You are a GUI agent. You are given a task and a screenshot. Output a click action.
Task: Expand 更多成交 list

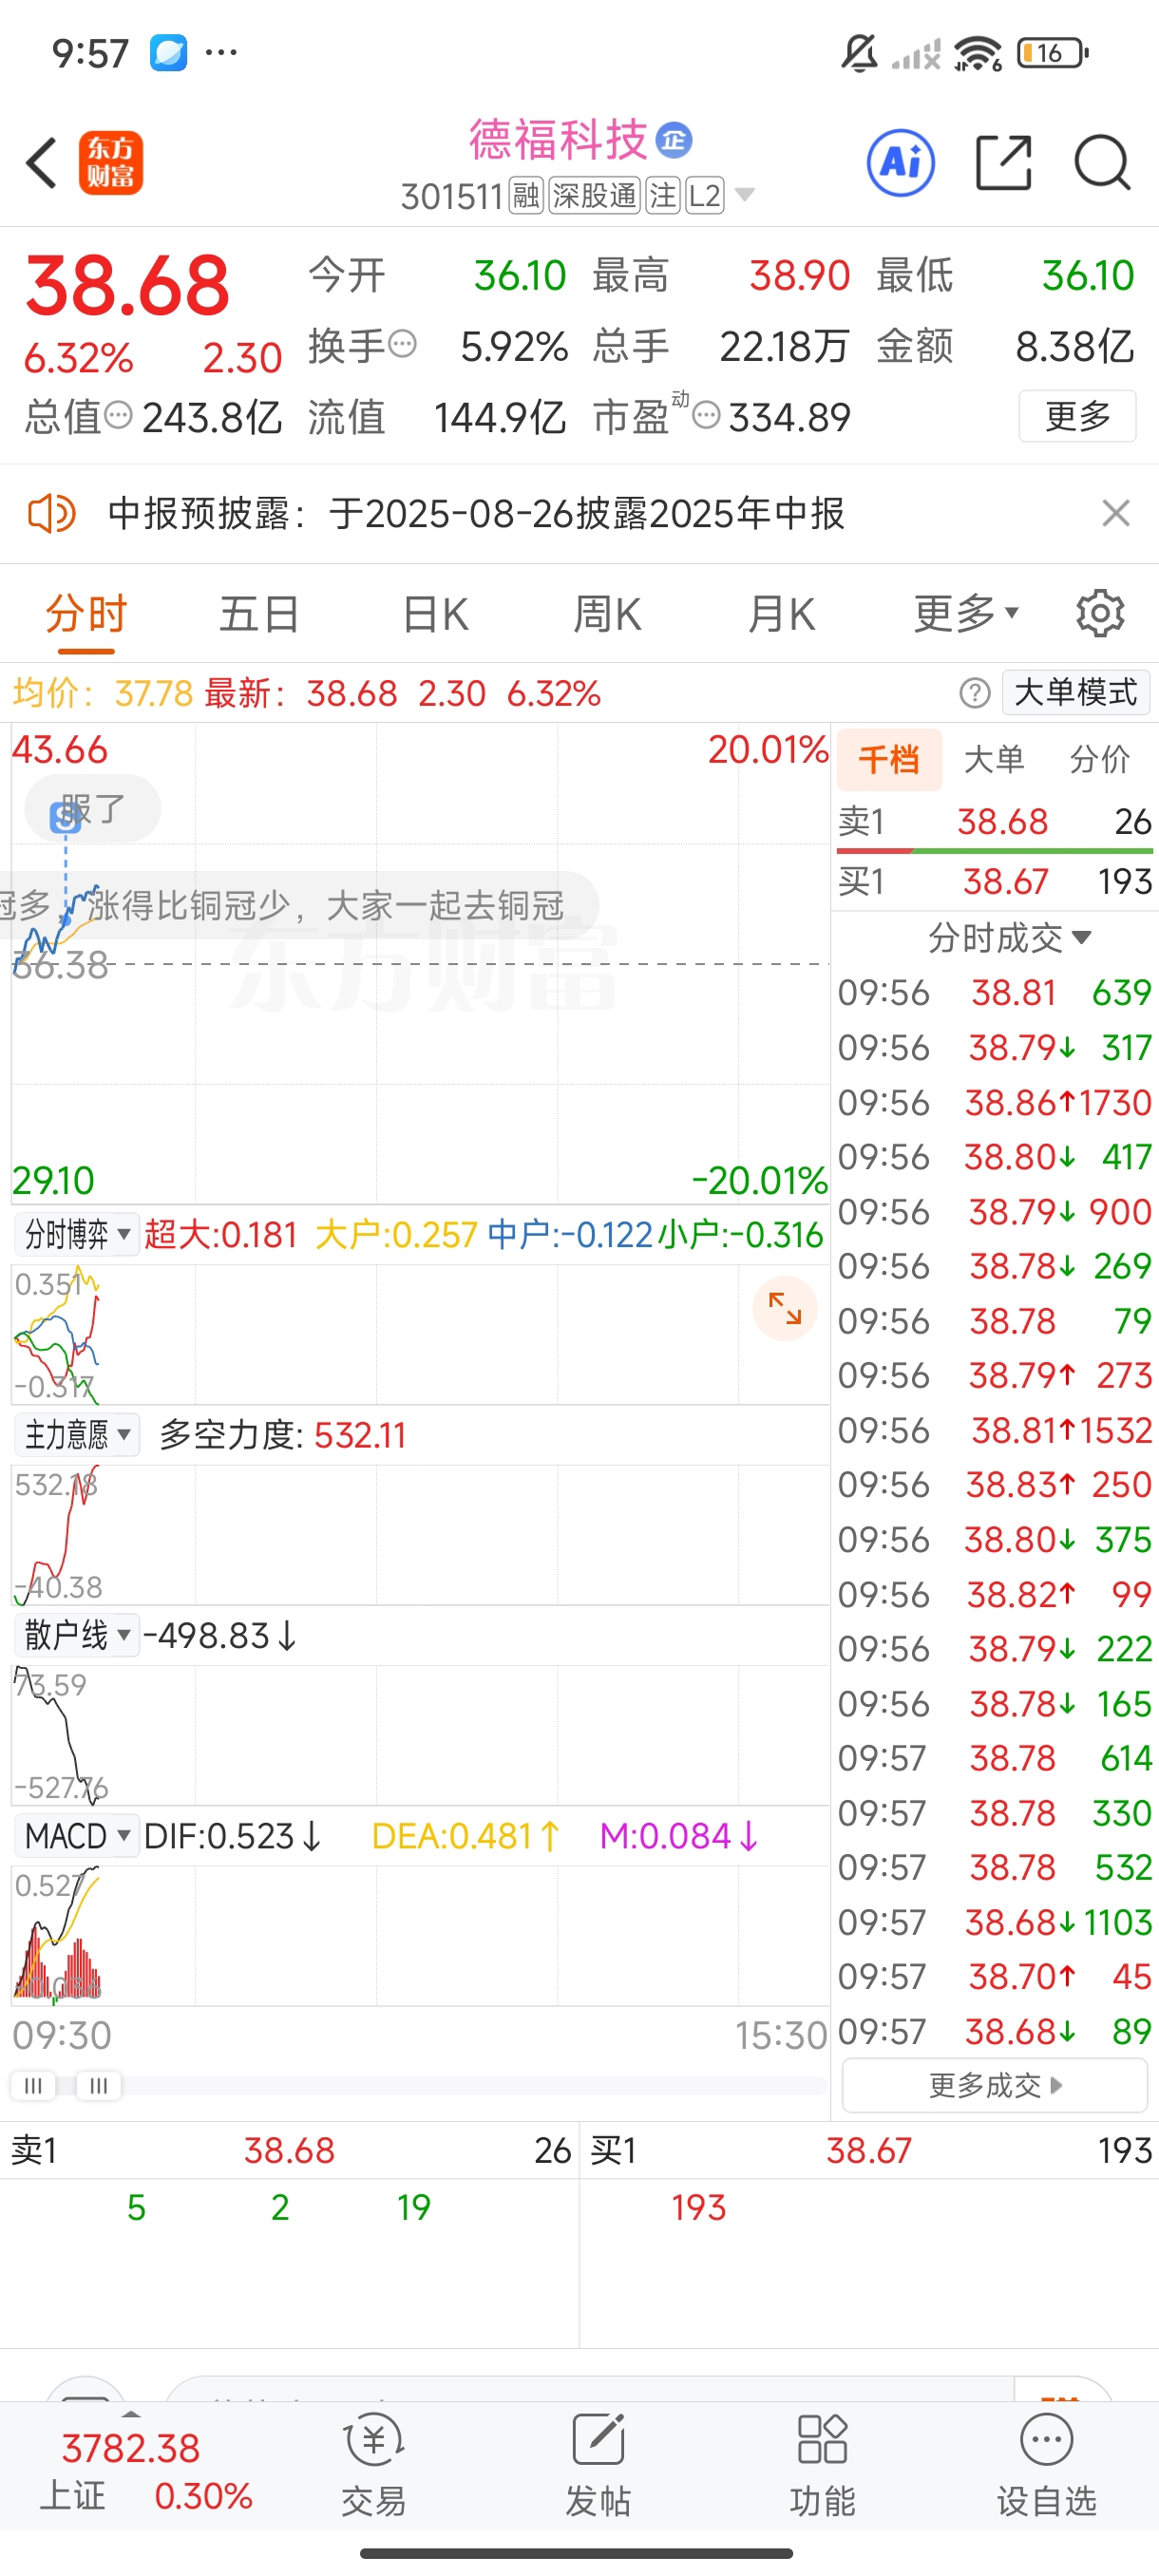pos(995,2085)
